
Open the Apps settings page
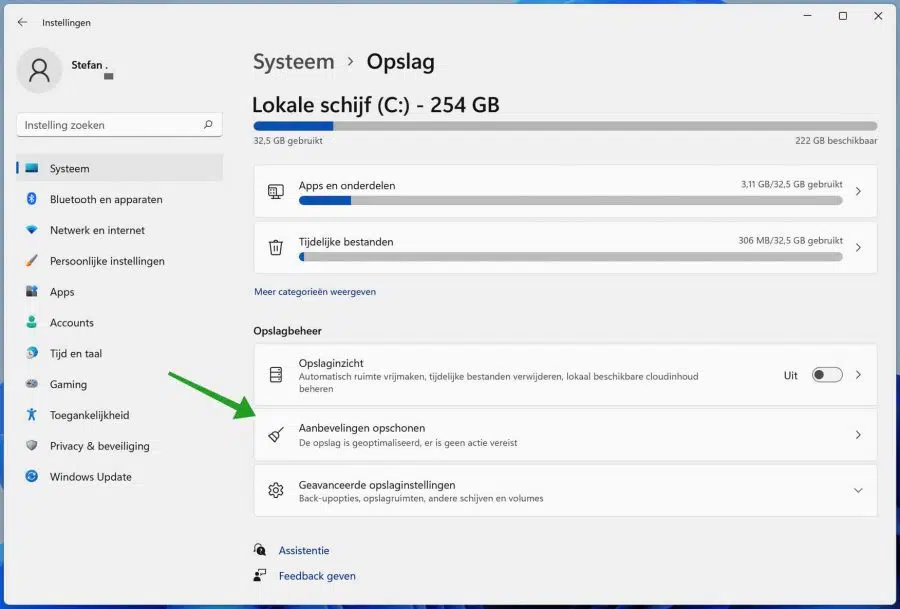[119, 292]
